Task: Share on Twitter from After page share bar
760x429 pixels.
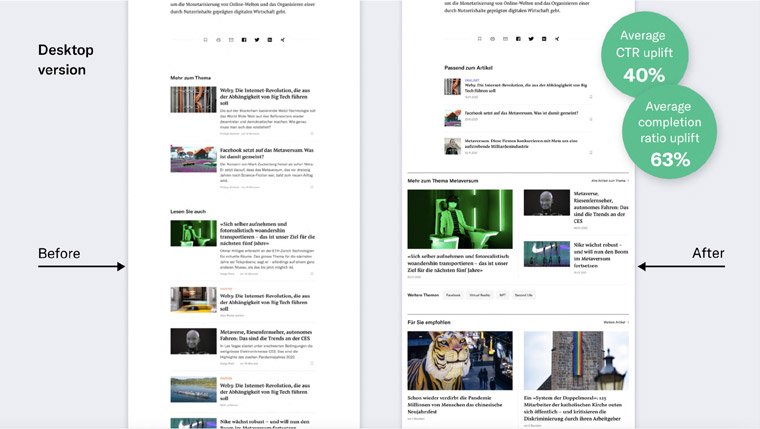Action: coord(531,39)
